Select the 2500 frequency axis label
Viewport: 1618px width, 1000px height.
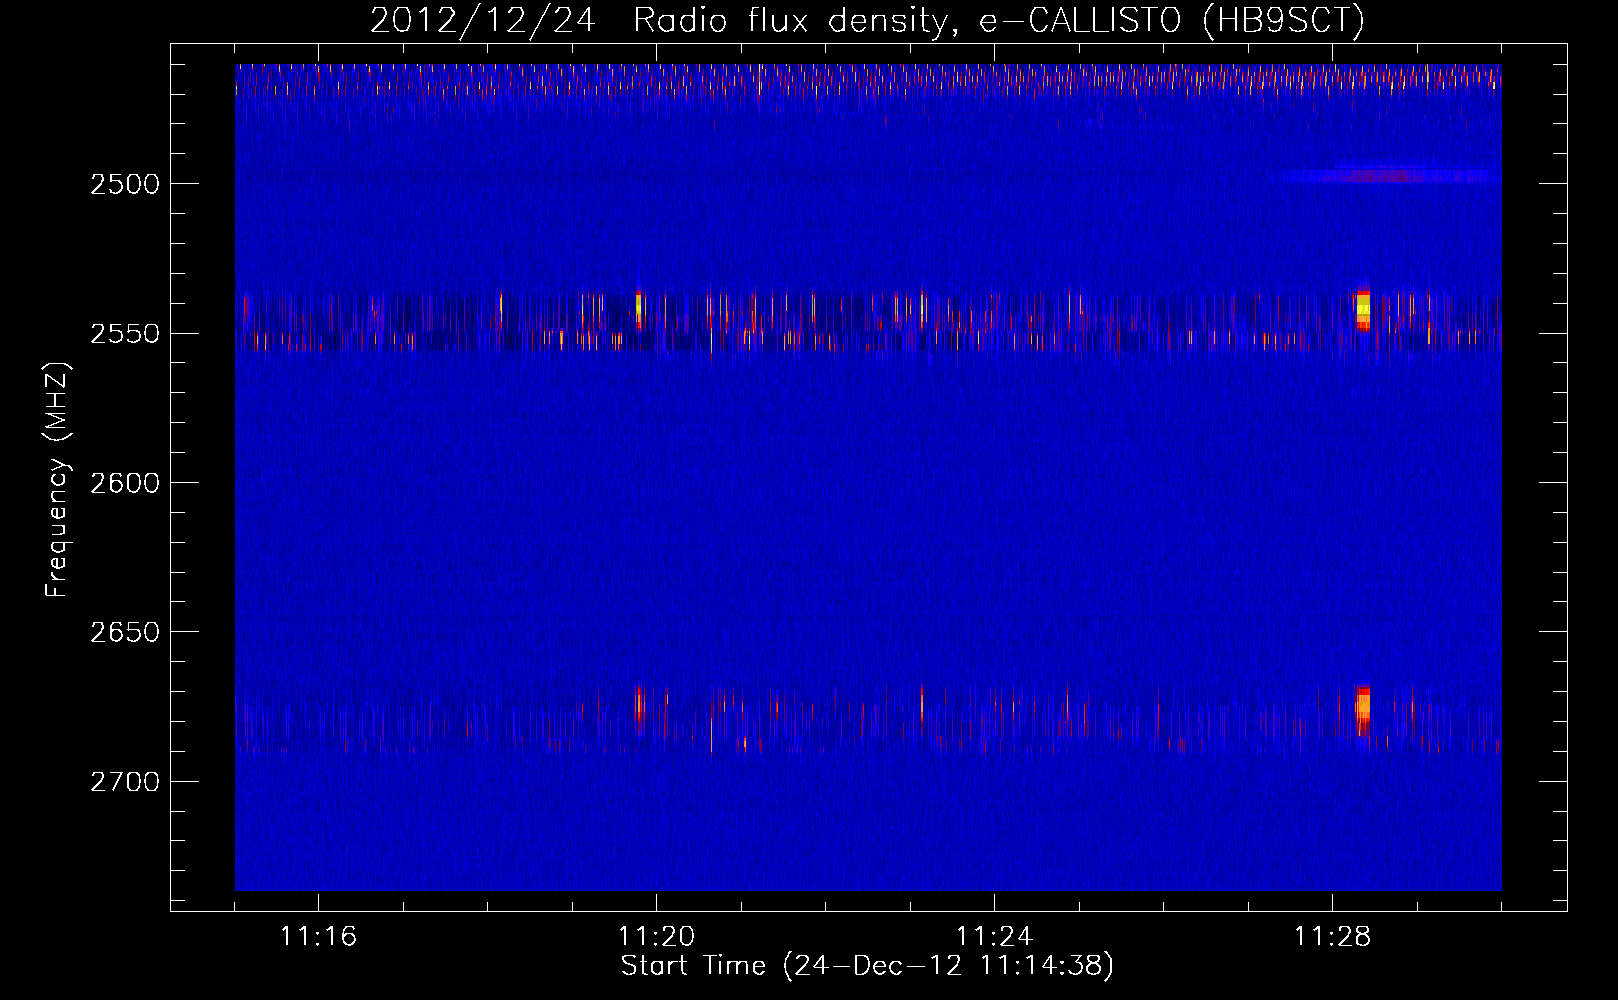click(x=125, y=183)
